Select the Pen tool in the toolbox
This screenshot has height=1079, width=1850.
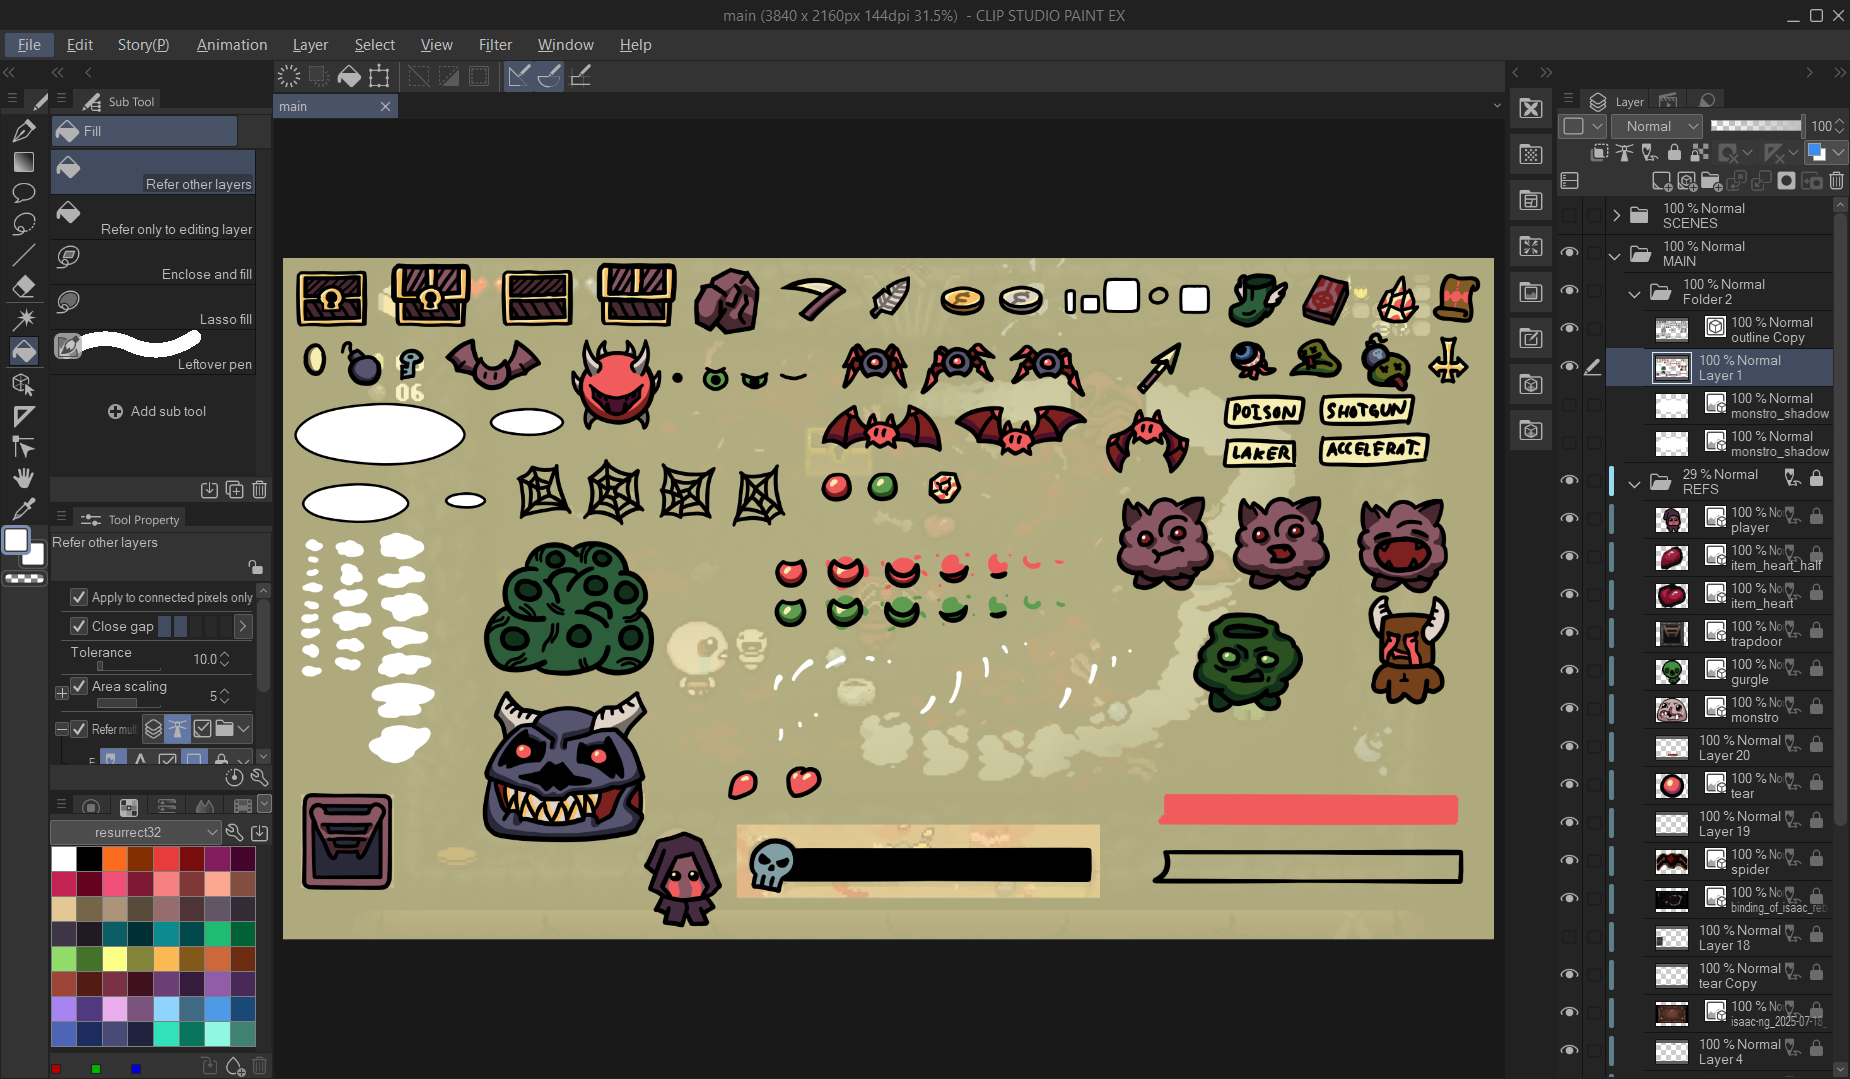click(x=24, y=131)
